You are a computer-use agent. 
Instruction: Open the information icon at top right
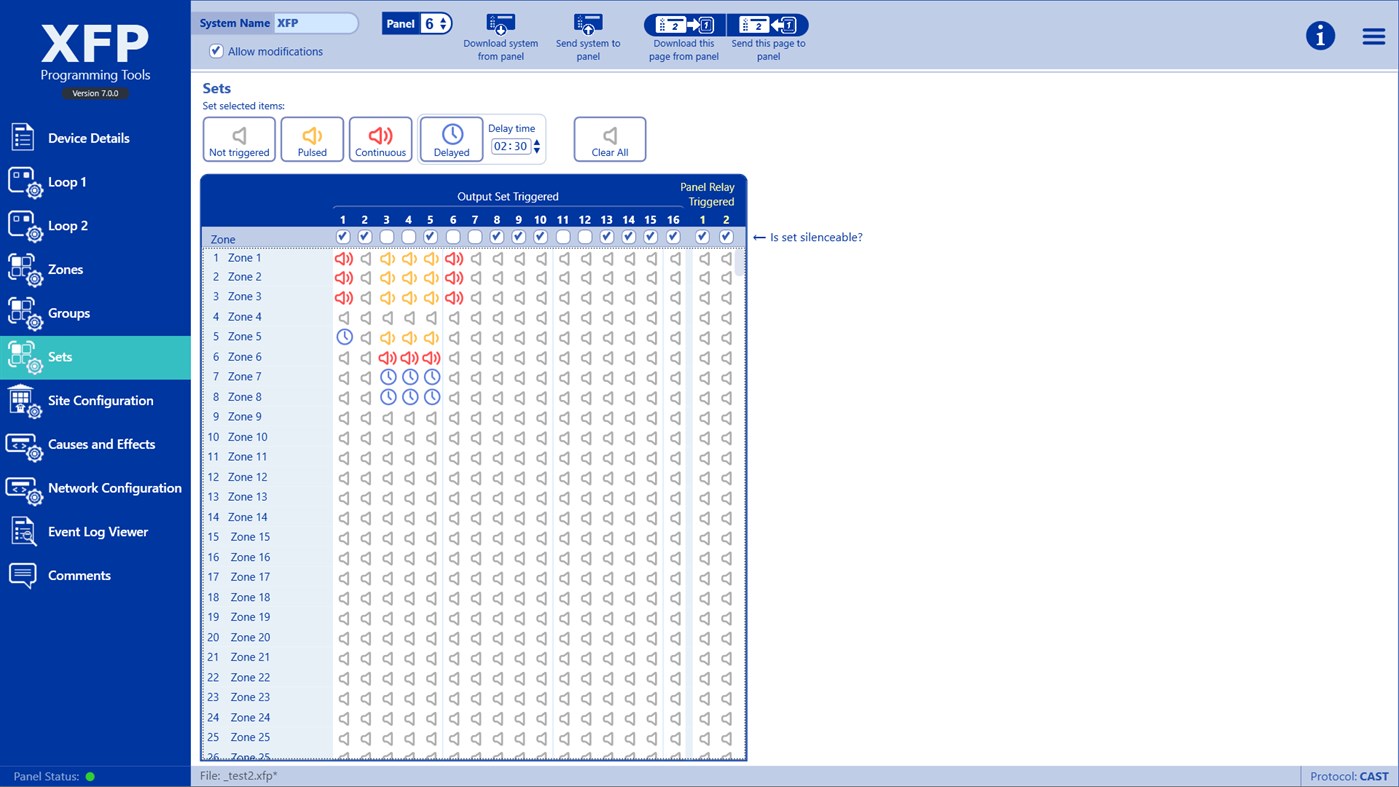tap(1320, 35)
